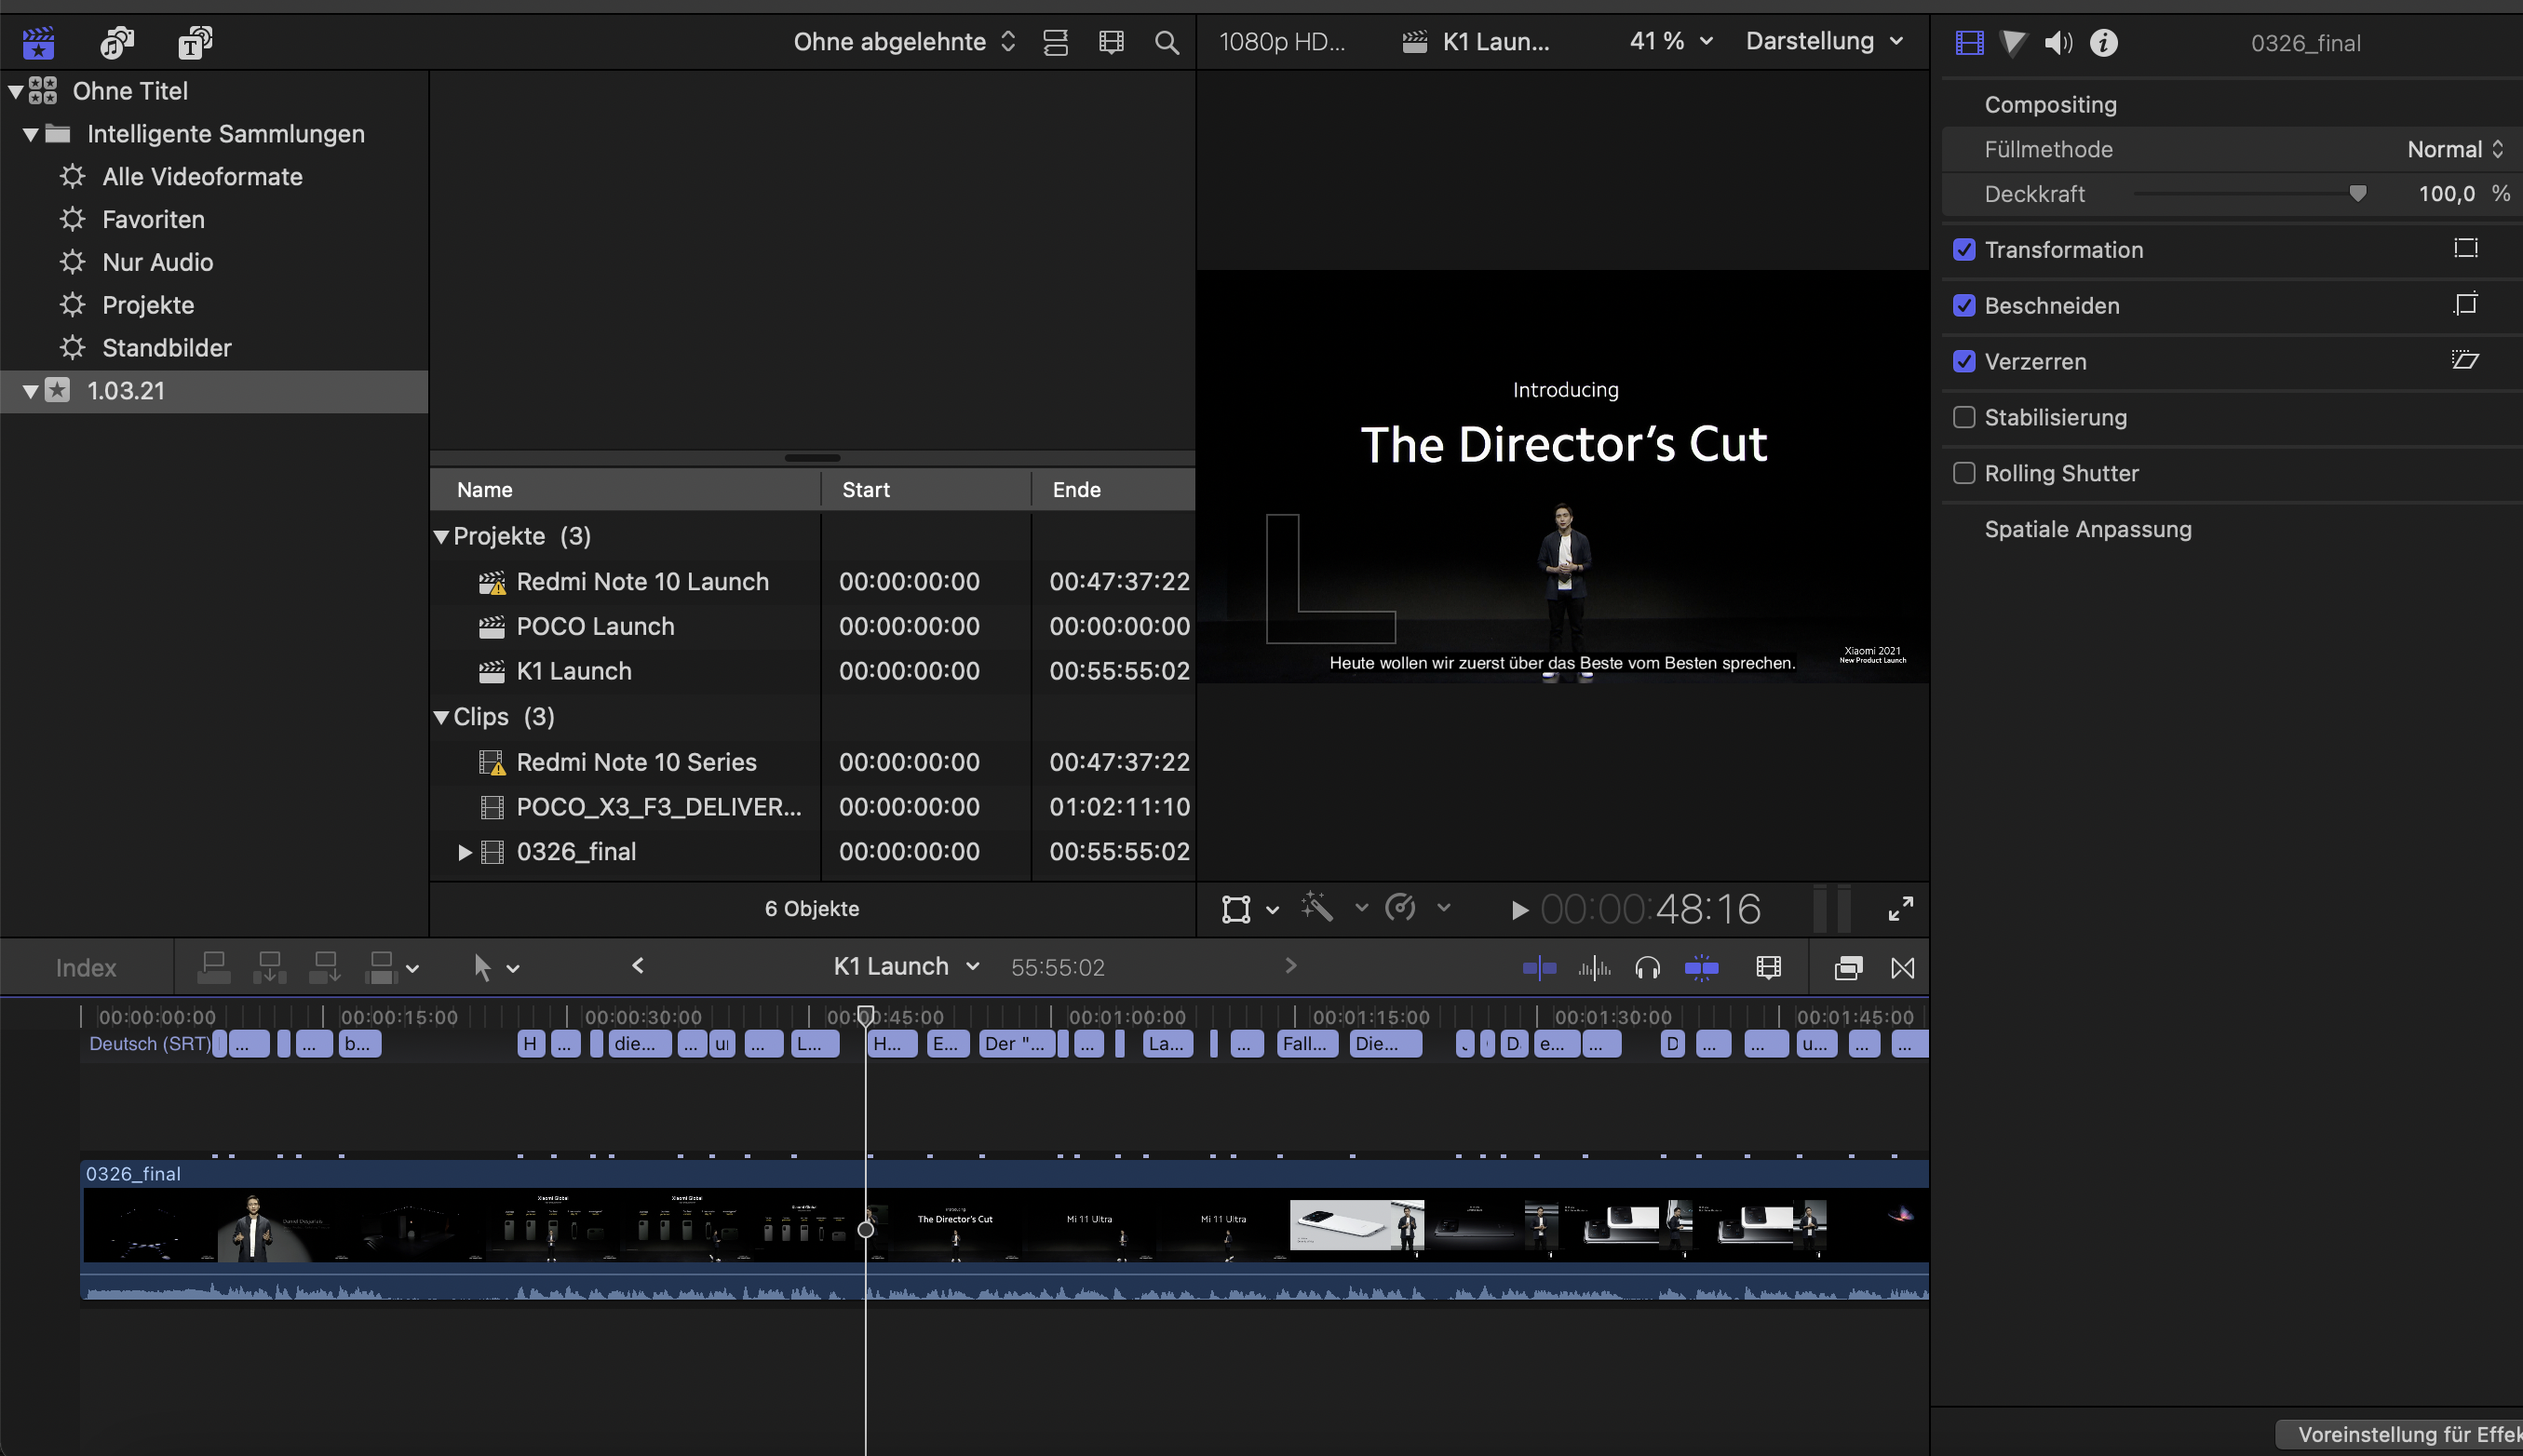Play the viewer with the play button
The image size is (2523, 1456).
[1519, 909]
